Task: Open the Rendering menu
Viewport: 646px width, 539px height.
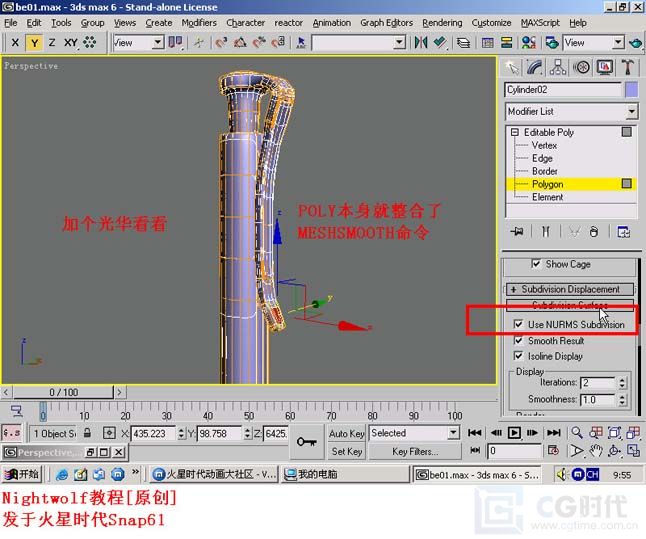Action: coord(442,23)
